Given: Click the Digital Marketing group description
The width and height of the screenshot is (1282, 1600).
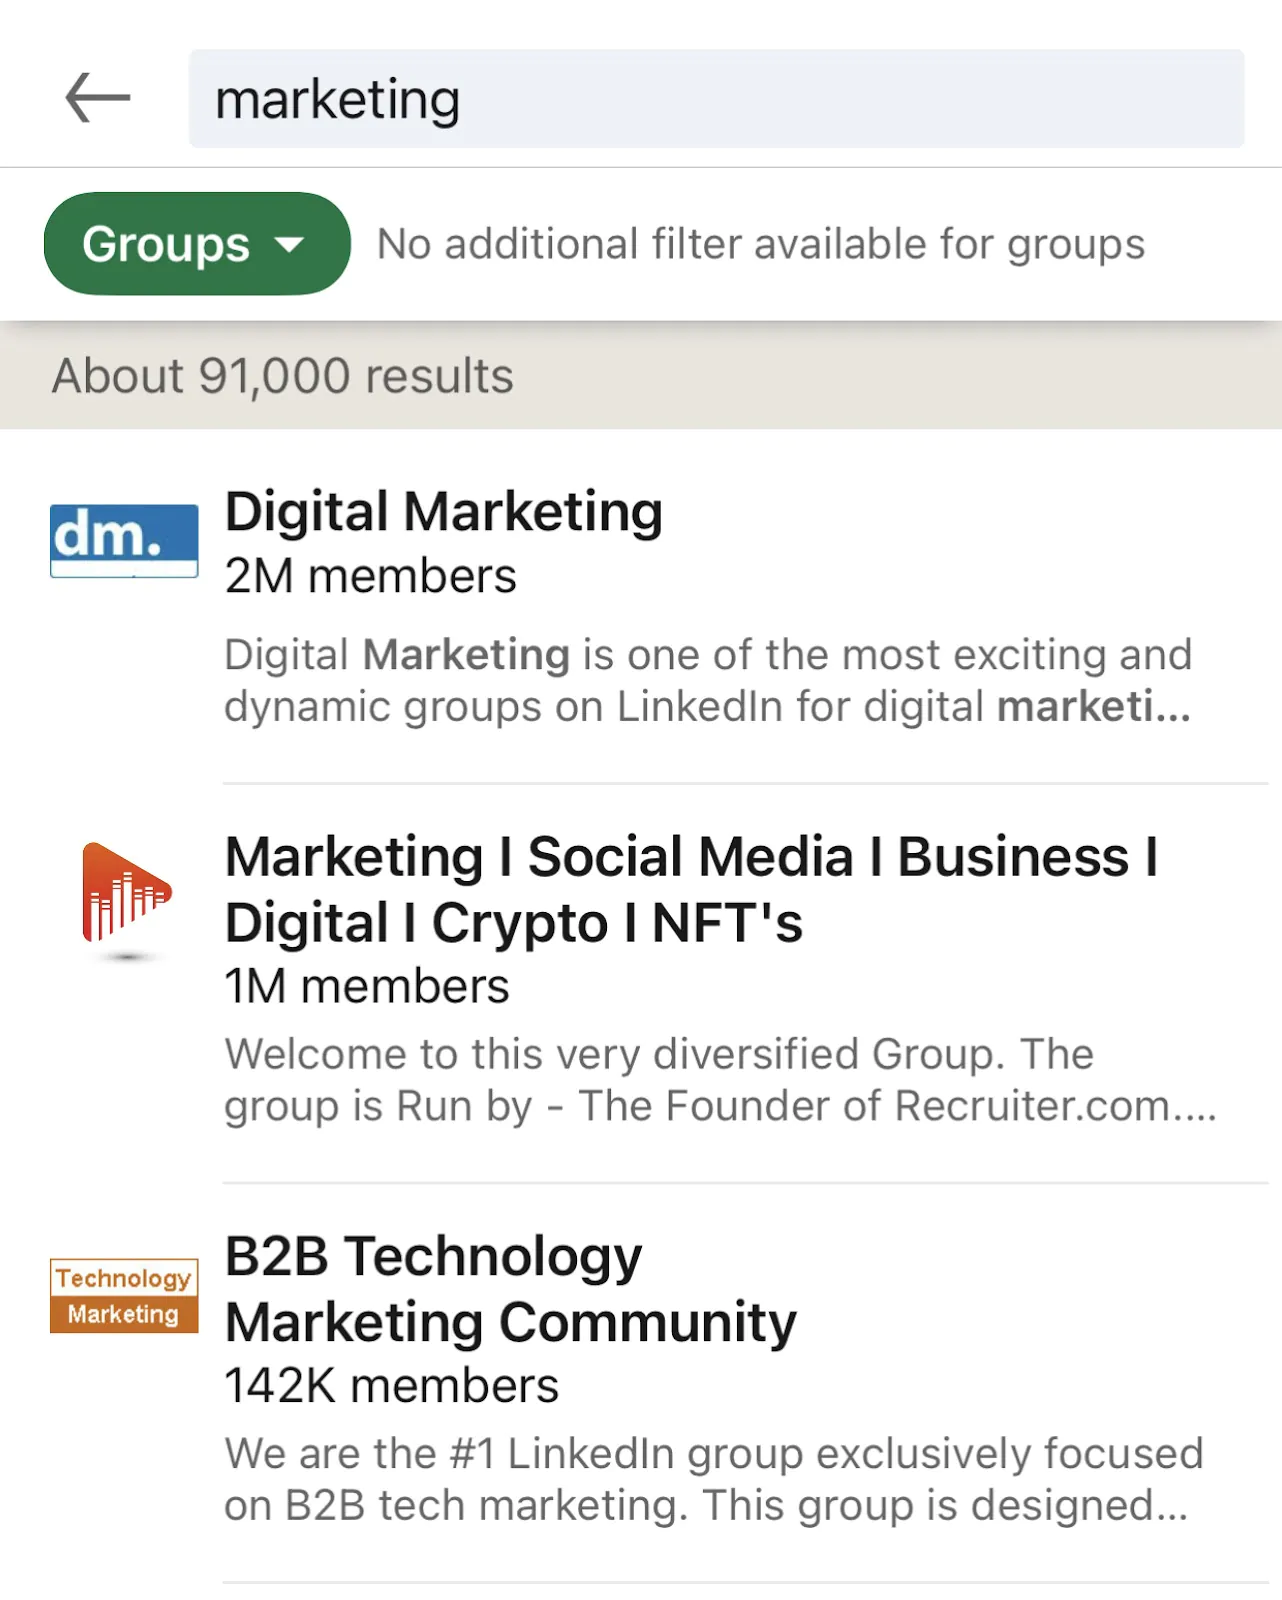Looking at the screenshot, I should pos(708,680).
